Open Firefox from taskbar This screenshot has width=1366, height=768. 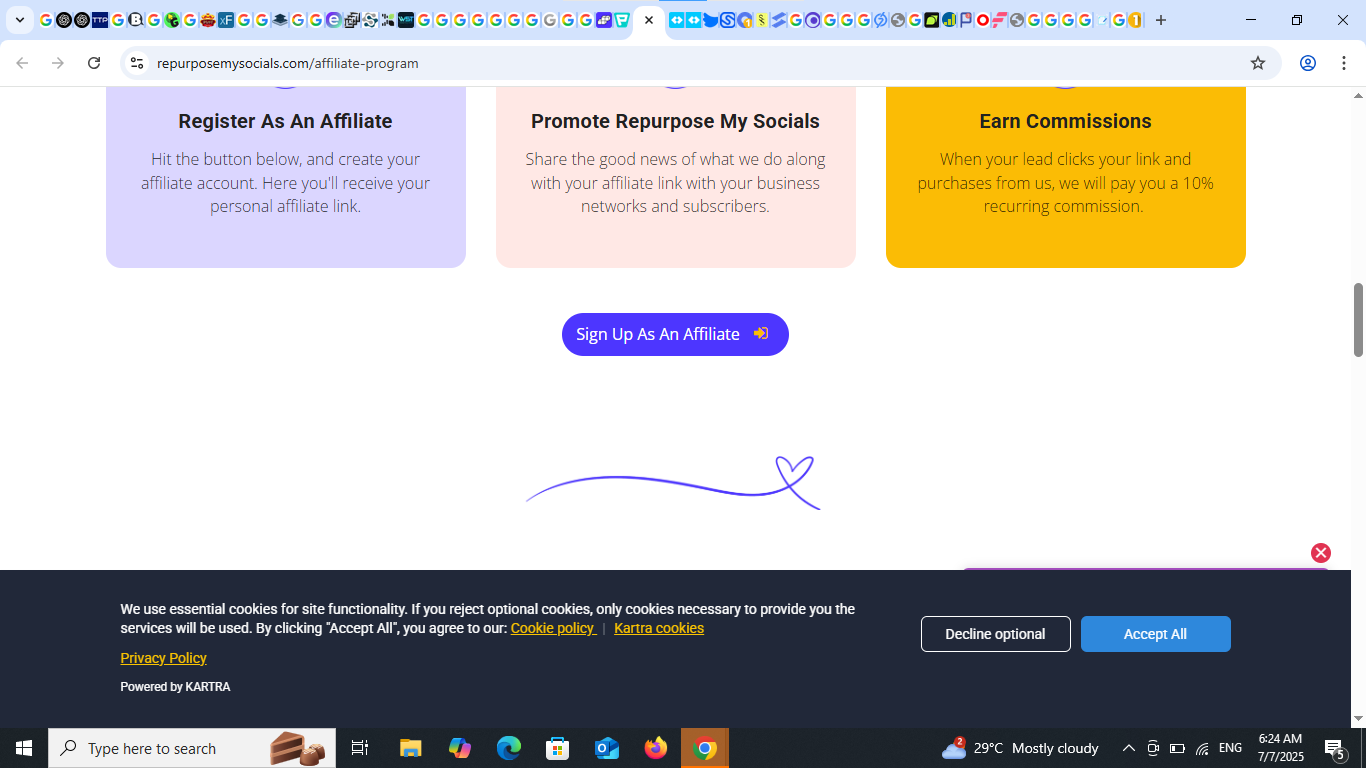tap(656, 748)
